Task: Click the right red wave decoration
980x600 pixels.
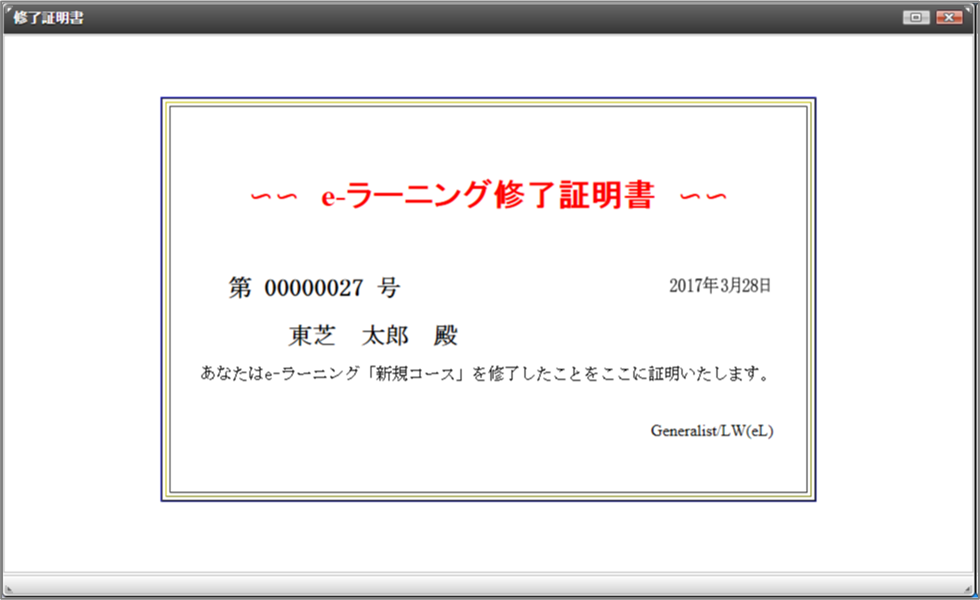Action: tap(702, 196)
